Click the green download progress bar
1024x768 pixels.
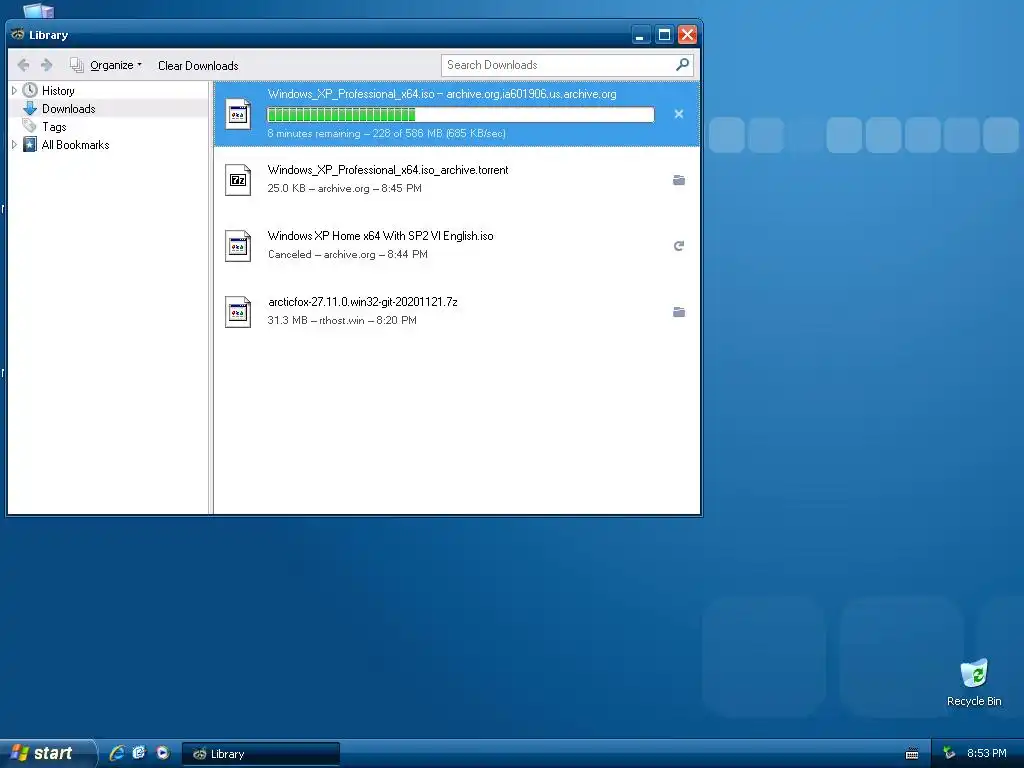(x=460, y=115)
